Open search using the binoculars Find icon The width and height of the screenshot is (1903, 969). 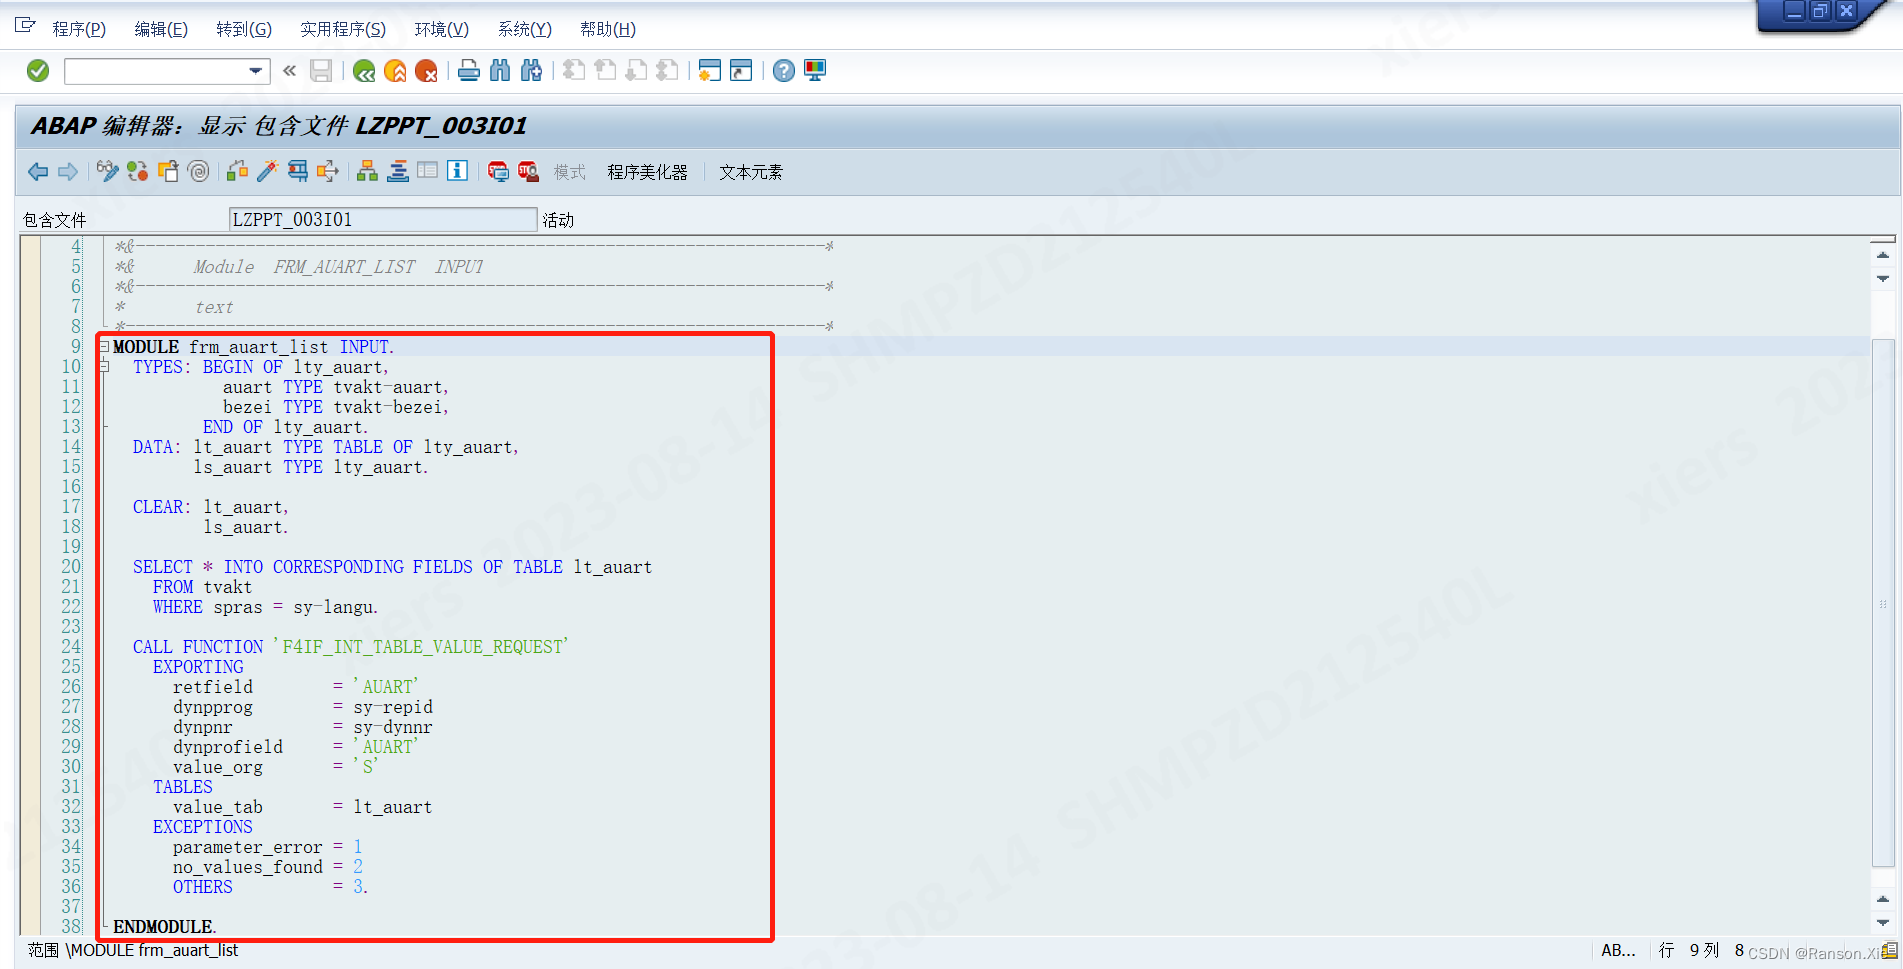coord(501,71)
